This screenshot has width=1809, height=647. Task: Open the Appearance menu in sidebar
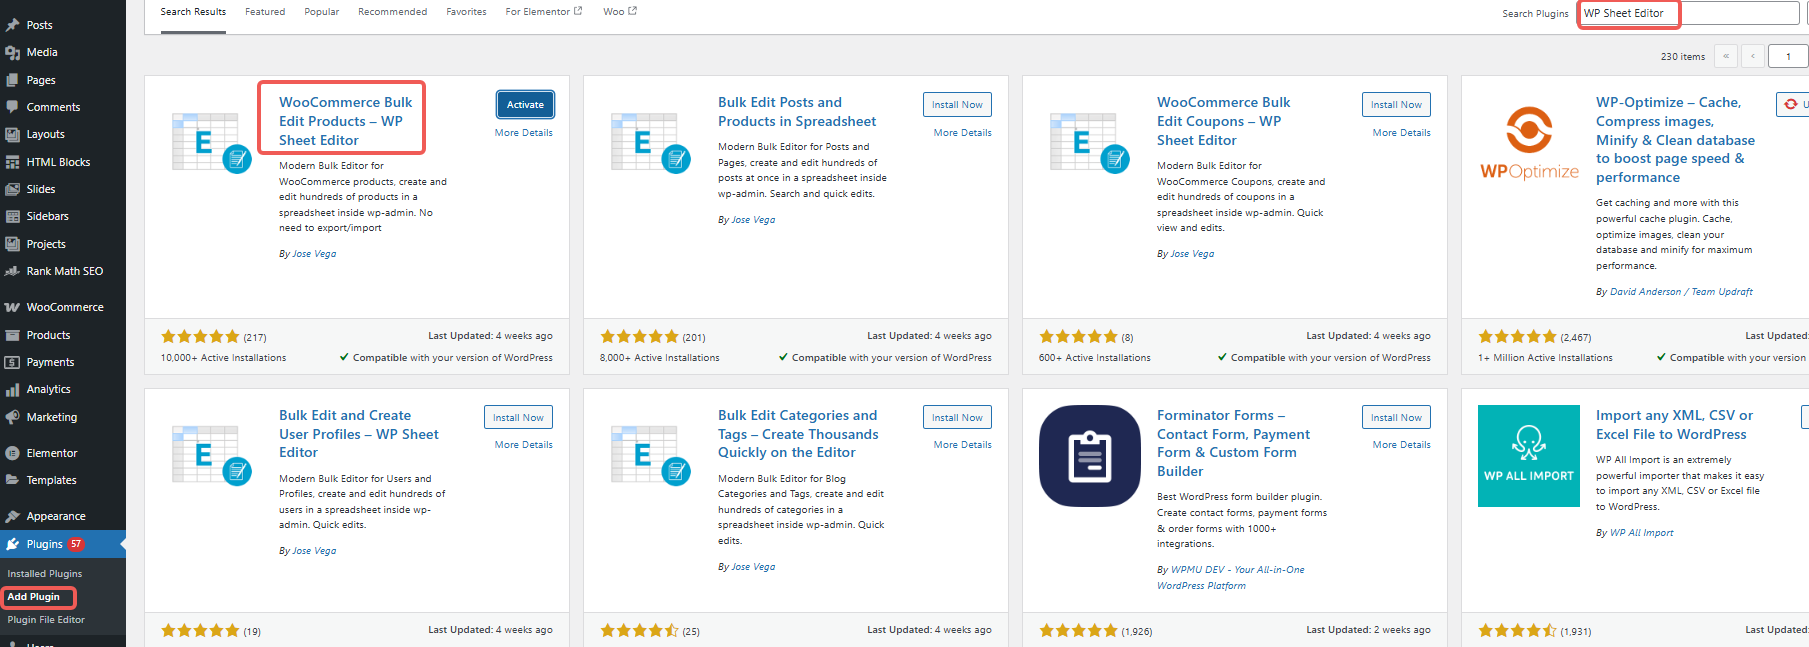tap(56, 516)
